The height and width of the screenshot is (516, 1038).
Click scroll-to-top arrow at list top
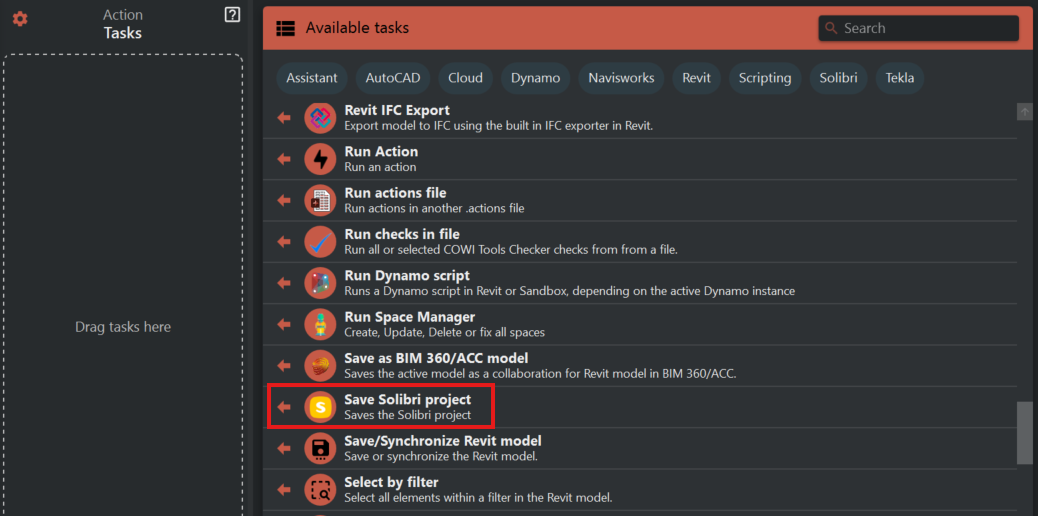click(x=1025, y=112)
